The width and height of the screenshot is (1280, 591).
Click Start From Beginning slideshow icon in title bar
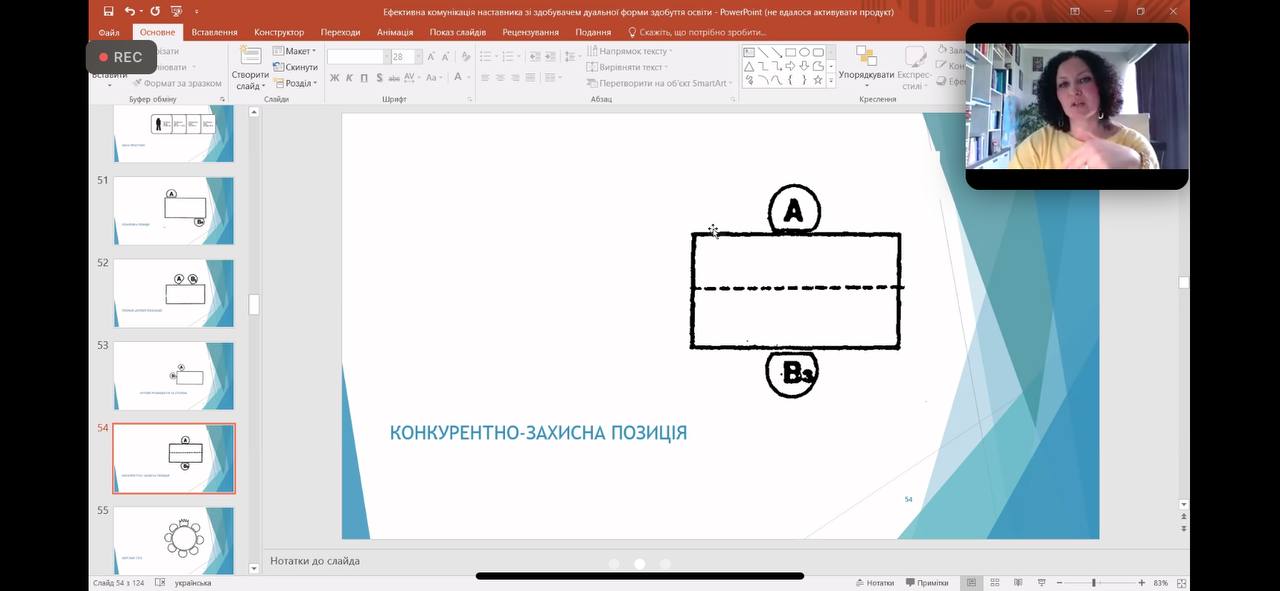point(178,12)
